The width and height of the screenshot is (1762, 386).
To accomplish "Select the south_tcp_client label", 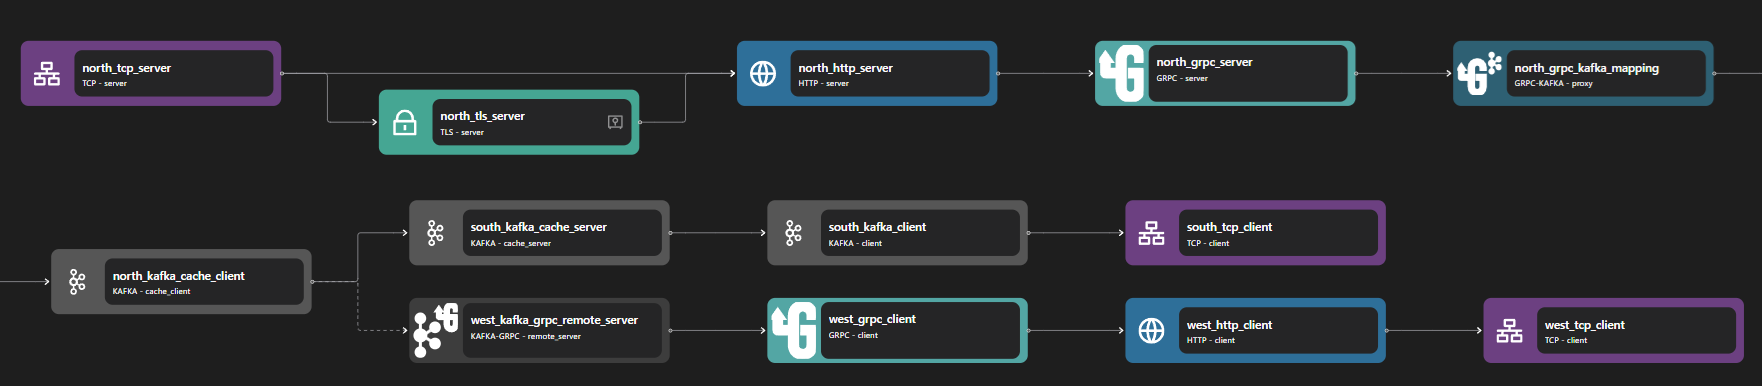I will [1229, 227].
